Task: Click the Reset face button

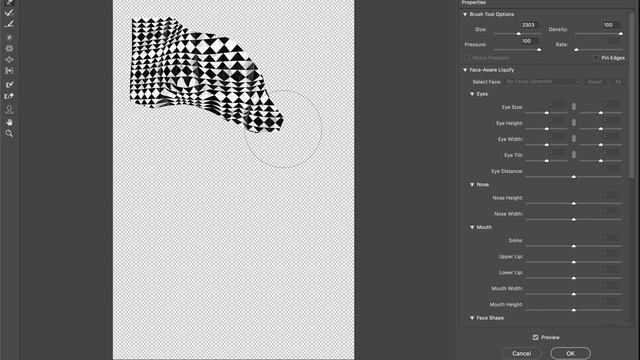Action: [594, 82]
